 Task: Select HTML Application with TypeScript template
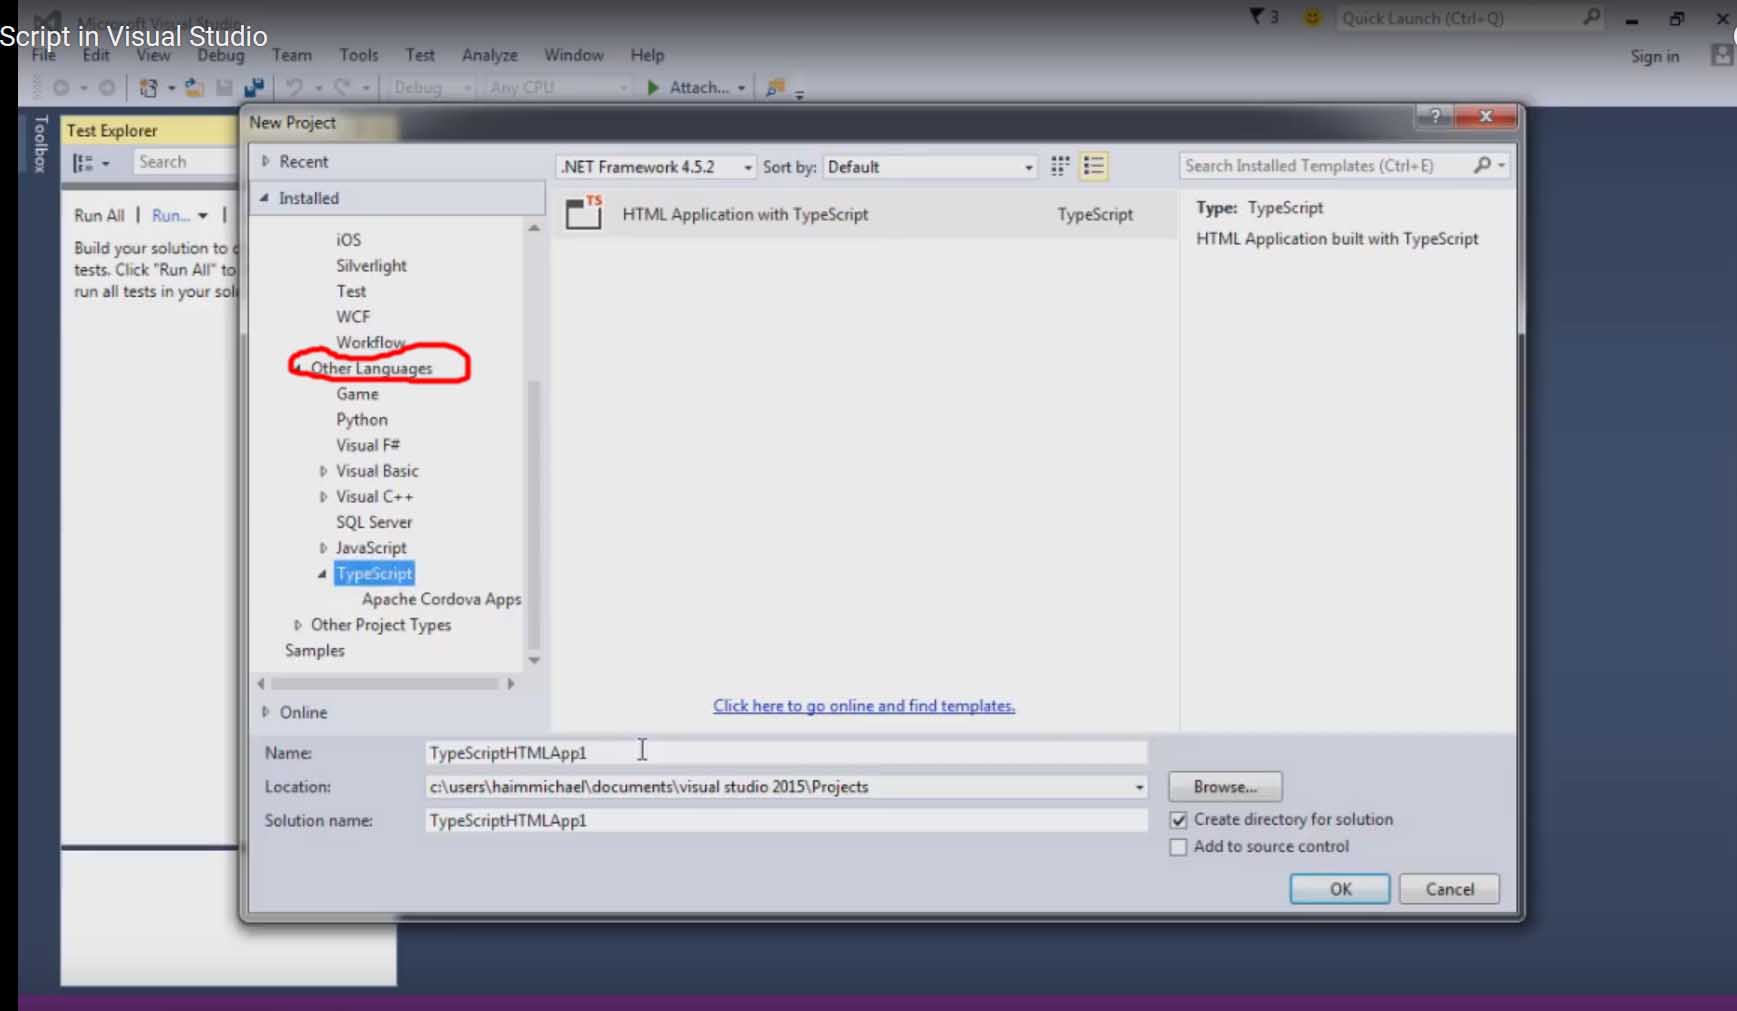click(x=866, y=214)
